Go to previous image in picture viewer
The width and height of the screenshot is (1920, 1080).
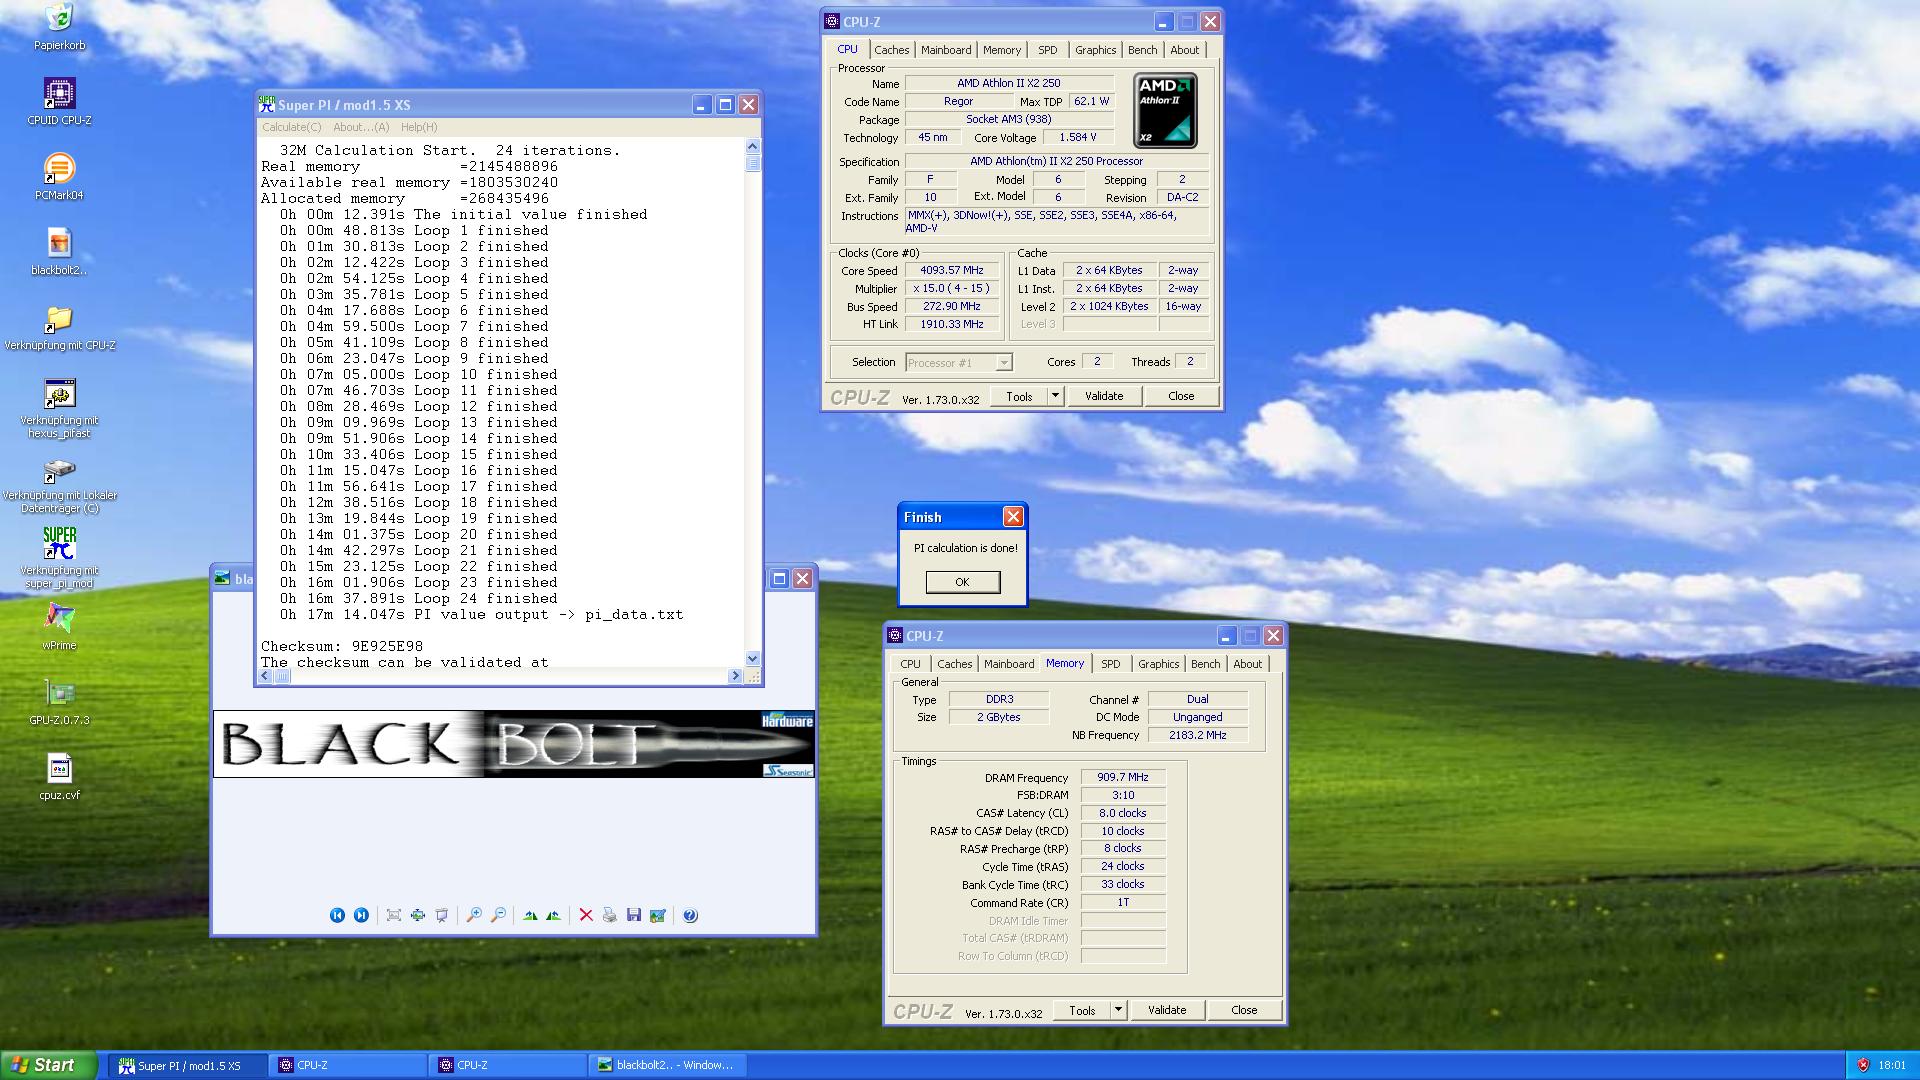point(337,915)
